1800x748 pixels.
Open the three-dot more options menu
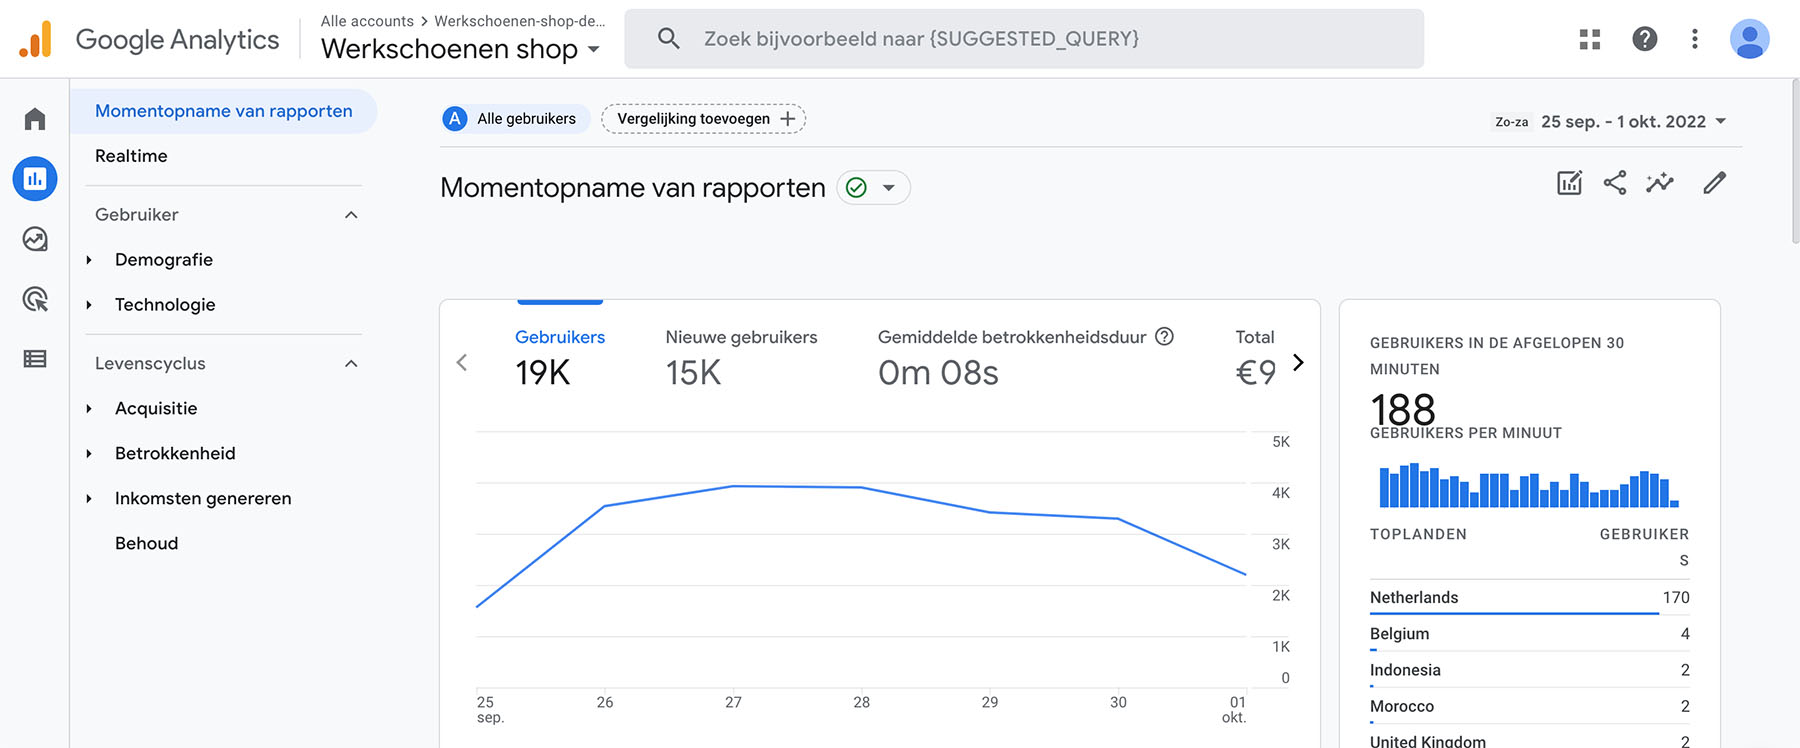click(1694, 39)
